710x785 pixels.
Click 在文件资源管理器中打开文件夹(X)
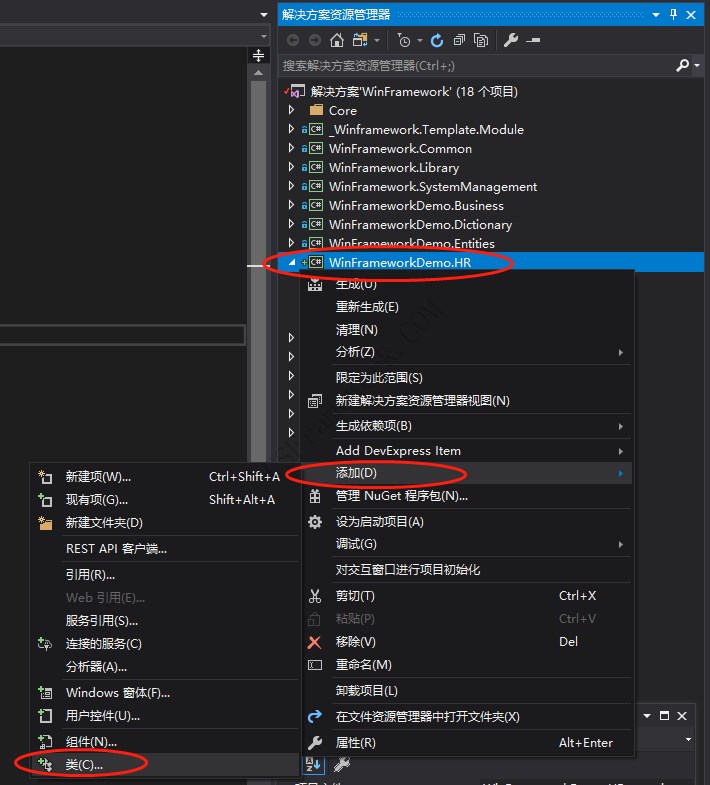[467, 716]
